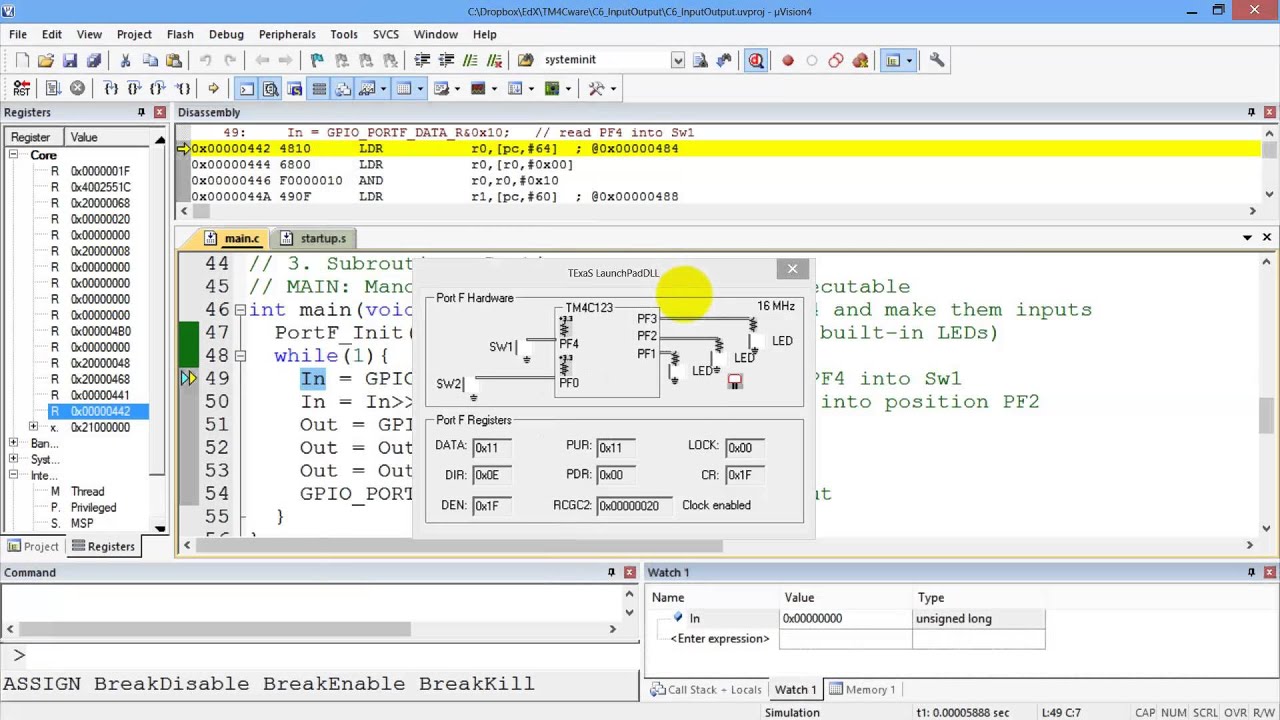Open the Window Layout dropdown arrow
Viewport: 1280px width, 720px height.
pos(908,61)
